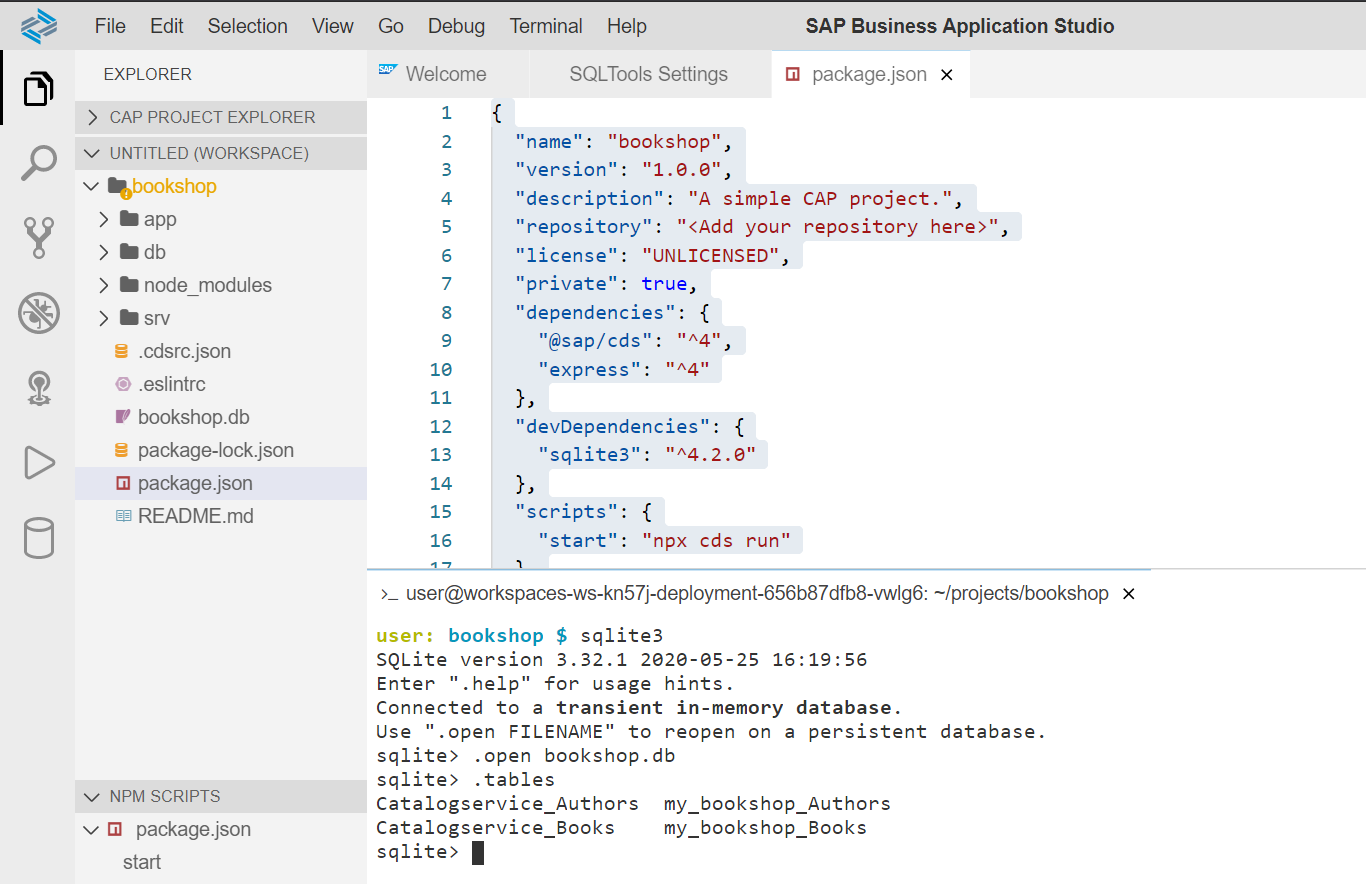Switch to the Welcome tab

pos(447,74)
